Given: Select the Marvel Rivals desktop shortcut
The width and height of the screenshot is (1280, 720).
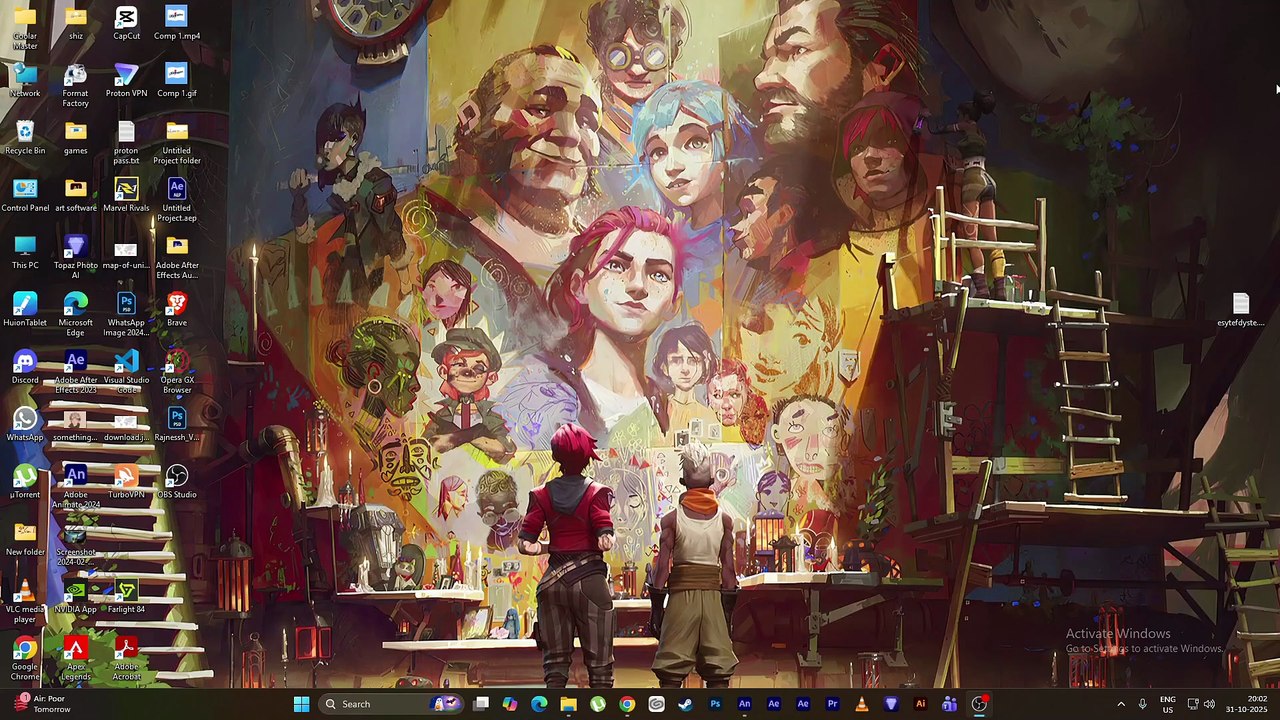Looking at the screenshot, I should pos(126,195).
